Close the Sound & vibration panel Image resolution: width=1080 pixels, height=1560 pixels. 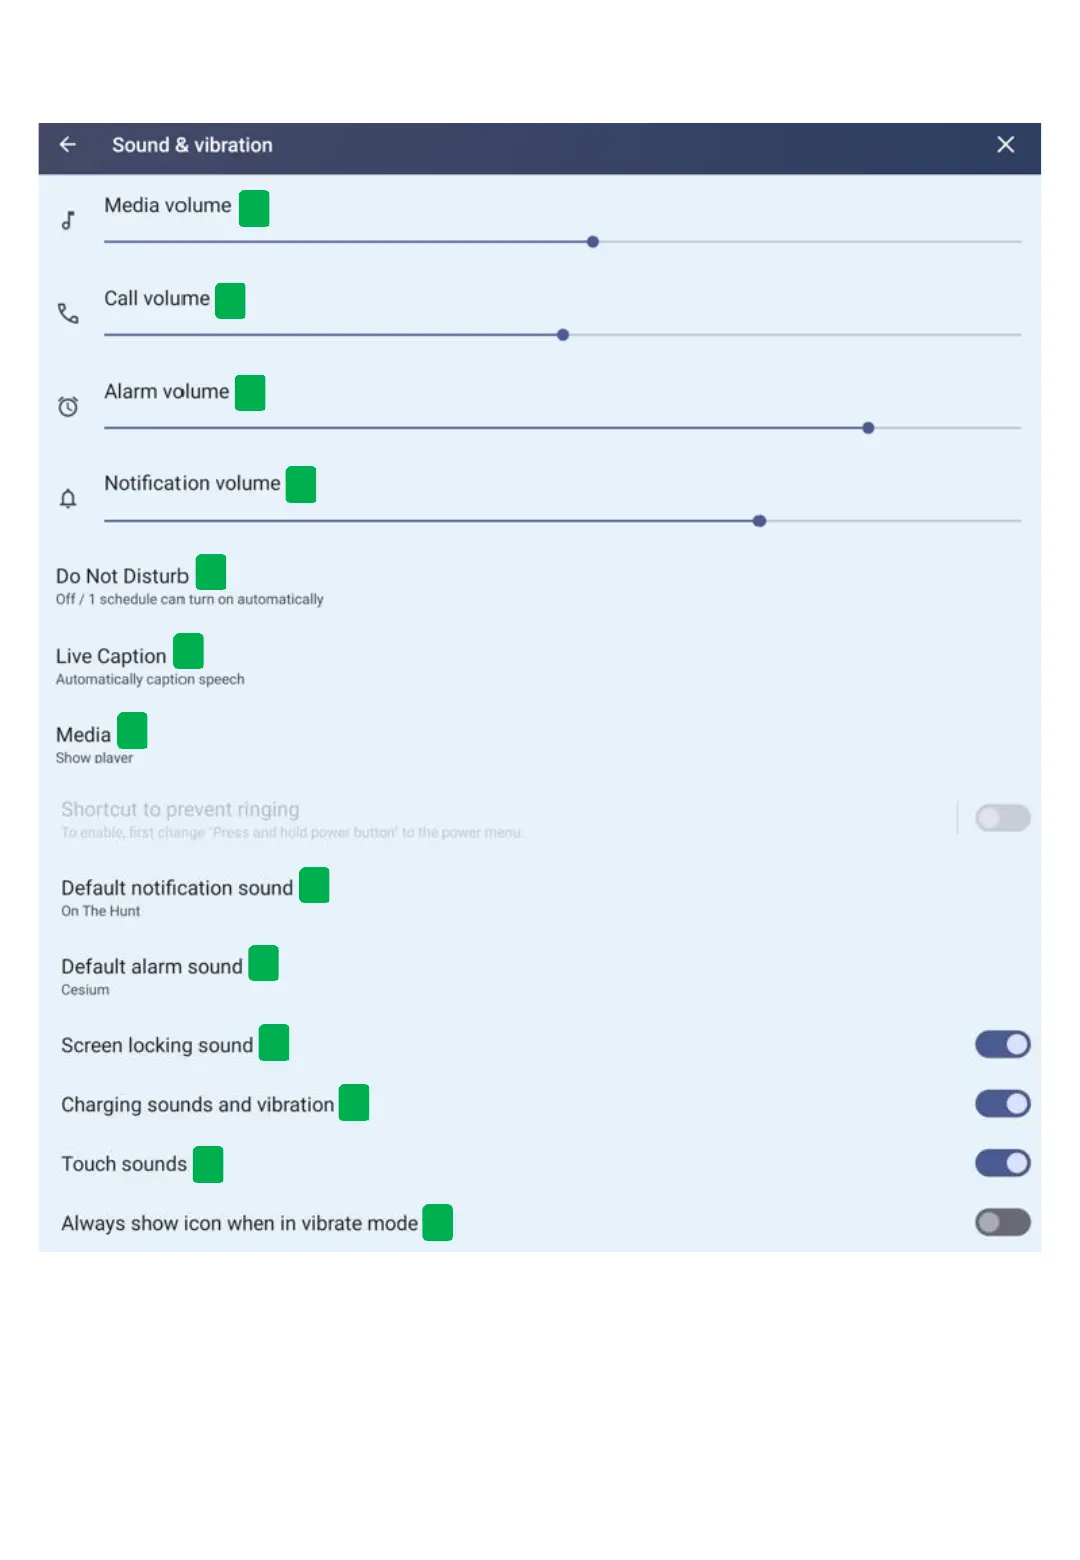[x=1005, y=145]
